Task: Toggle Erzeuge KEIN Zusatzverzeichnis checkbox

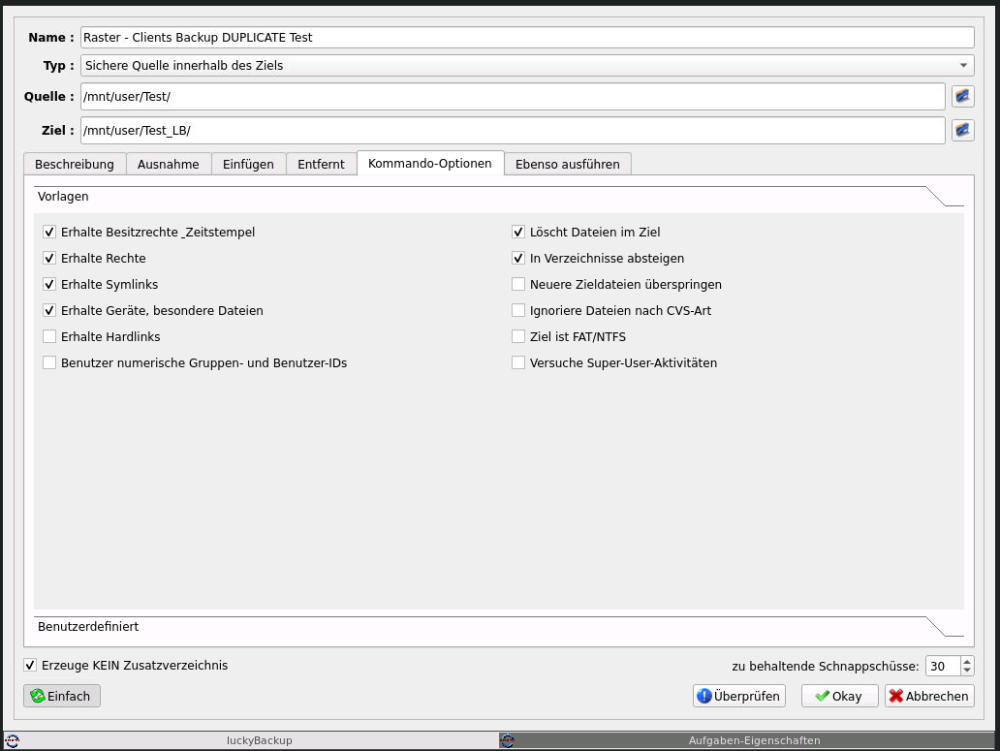Action: tap(30, 666)
